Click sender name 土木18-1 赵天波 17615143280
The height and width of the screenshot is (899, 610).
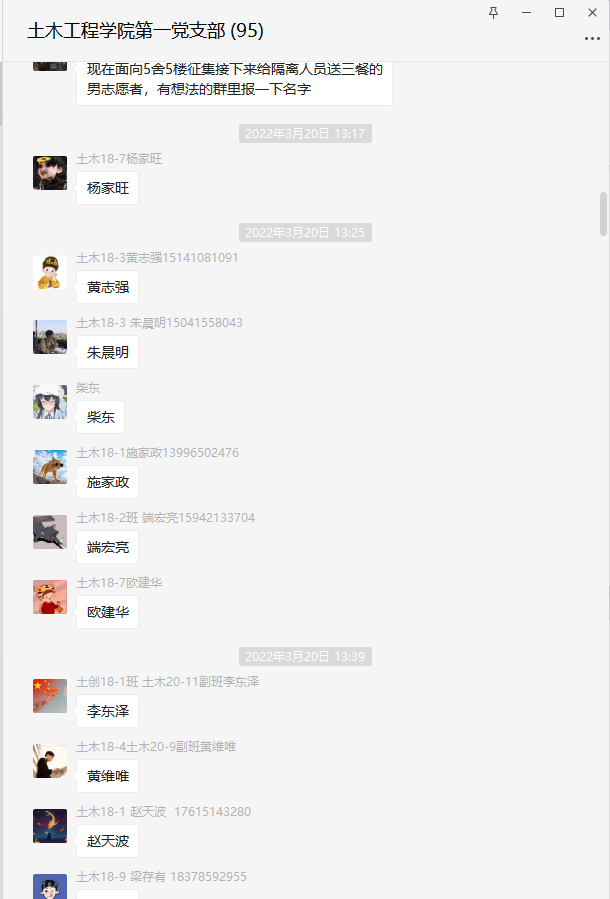click(163, 812)
